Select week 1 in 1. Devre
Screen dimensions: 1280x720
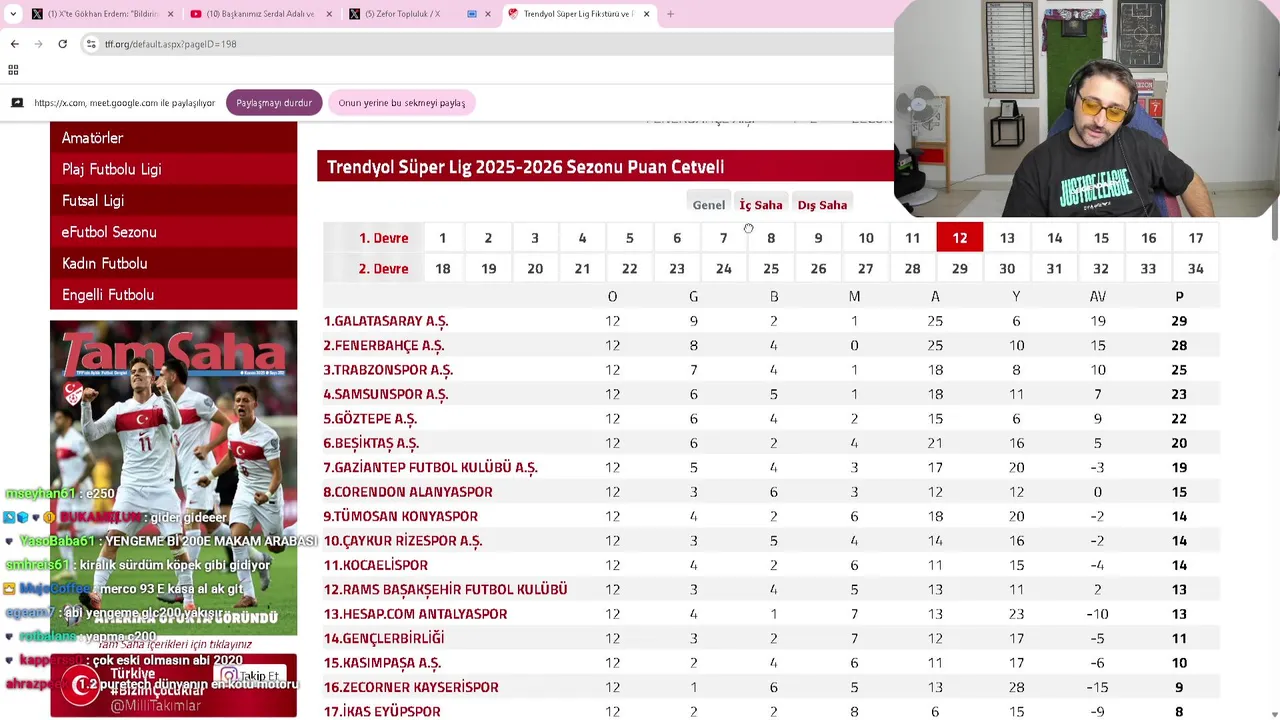[x=442, y=238]
